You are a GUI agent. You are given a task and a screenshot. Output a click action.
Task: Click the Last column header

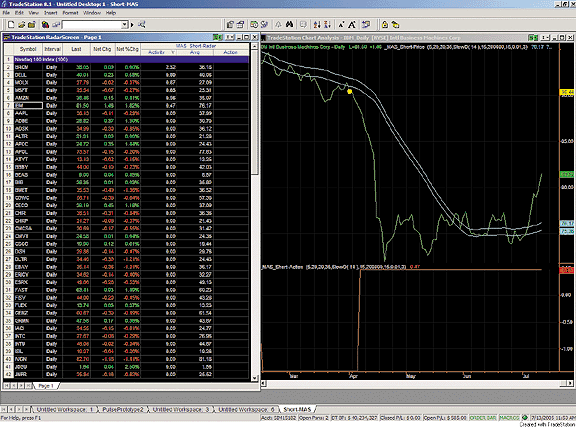(76, 49)
